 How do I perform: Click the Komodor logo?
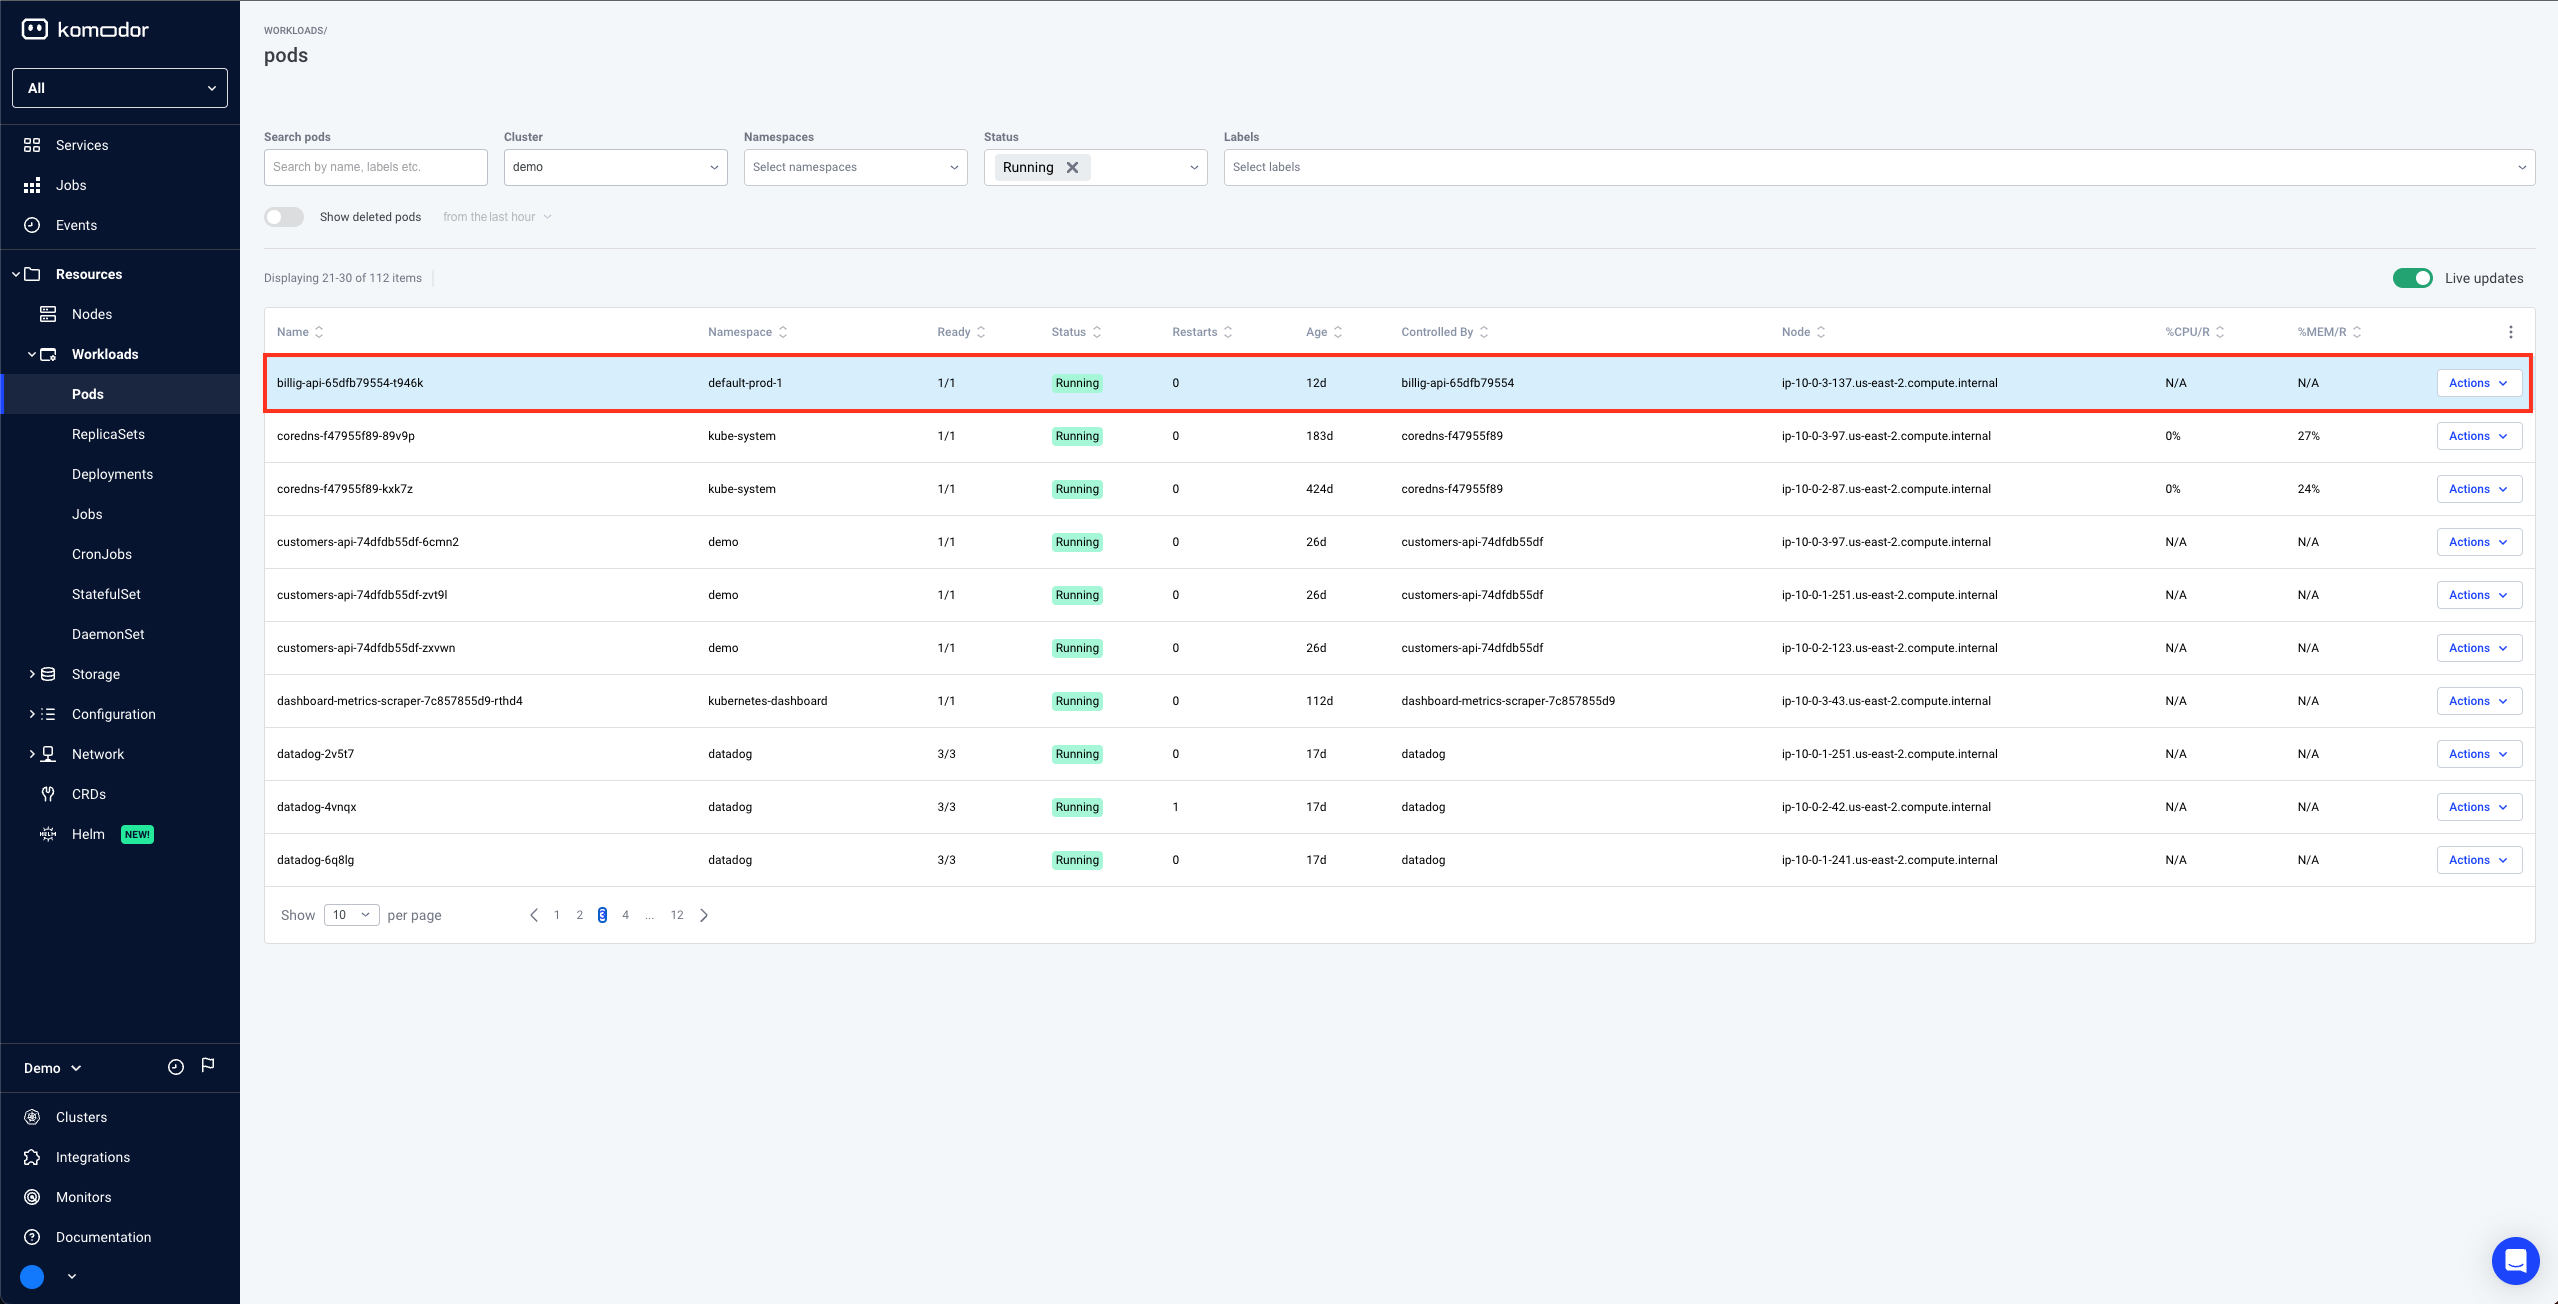tap(85, 30)
